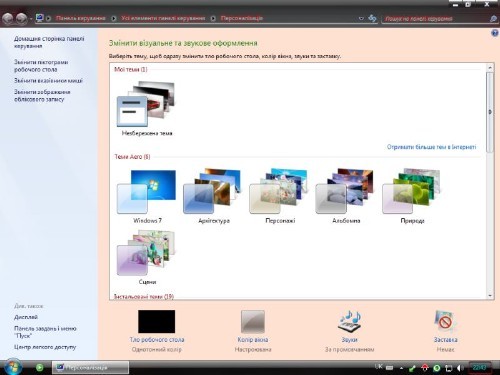Click the help question mark icon
The height and width of the screenshot is (375, 500).
[x=495, y=33]
